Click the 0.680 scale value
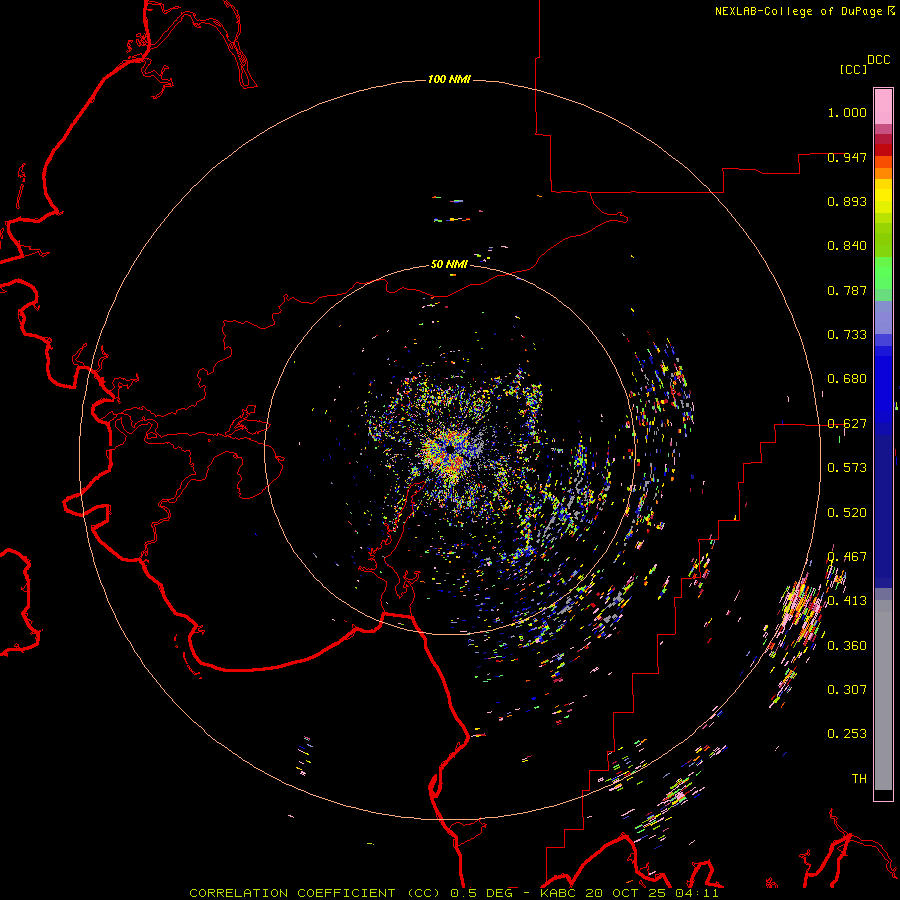 click(847, 379)
